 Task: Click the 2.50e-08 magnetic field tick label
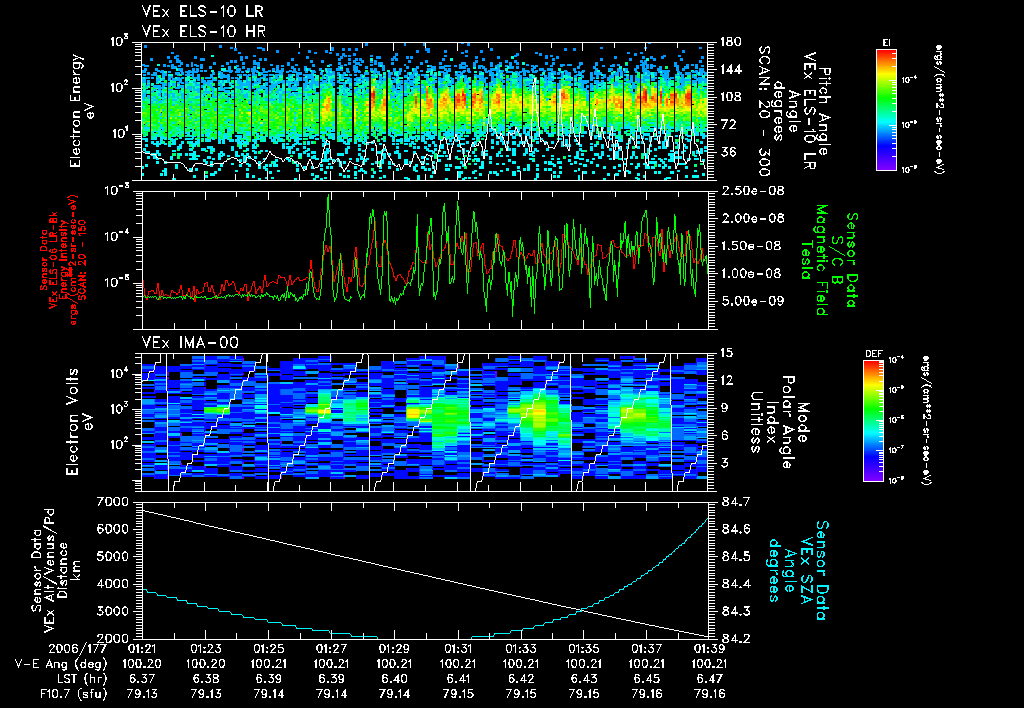point(752,191)
